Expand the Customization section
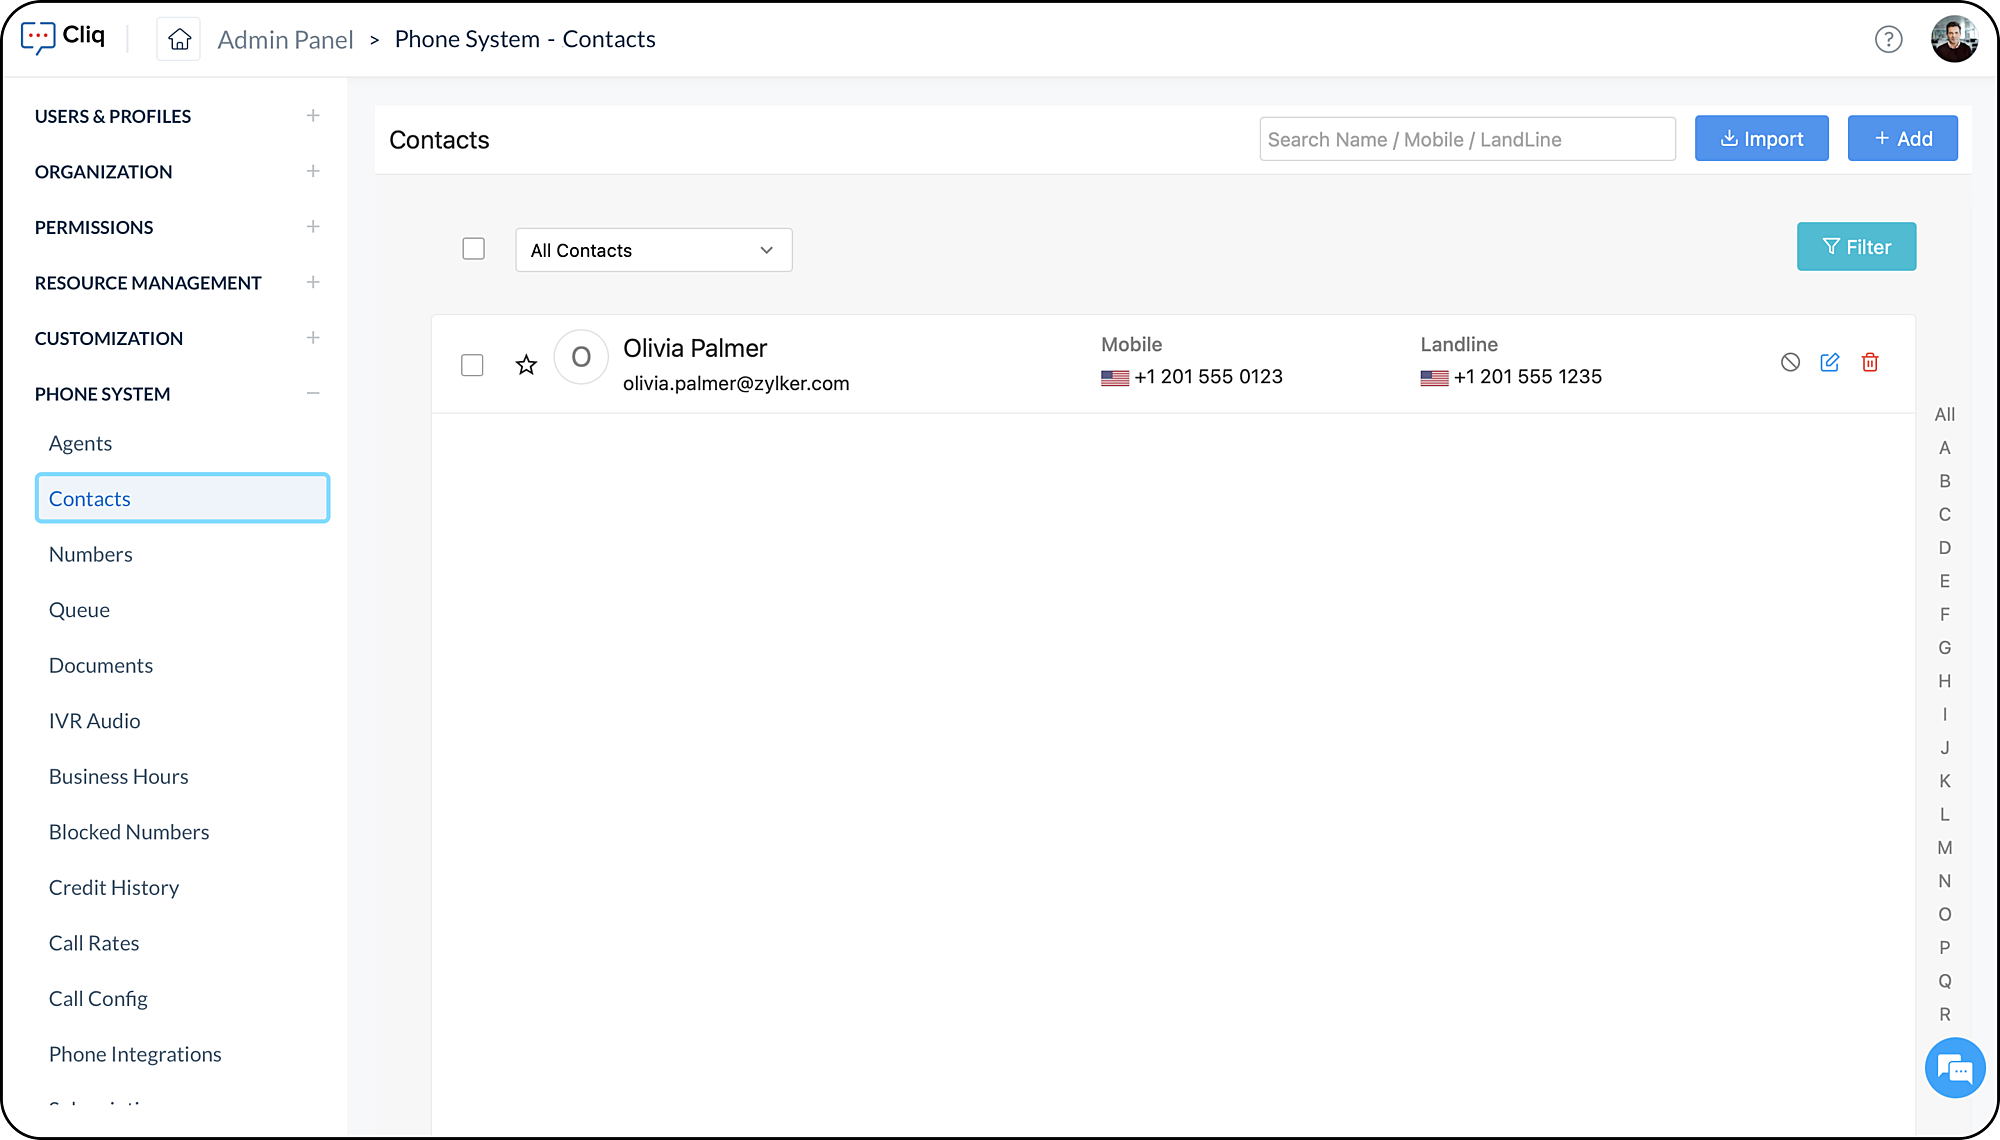 [x=313, y=338]
